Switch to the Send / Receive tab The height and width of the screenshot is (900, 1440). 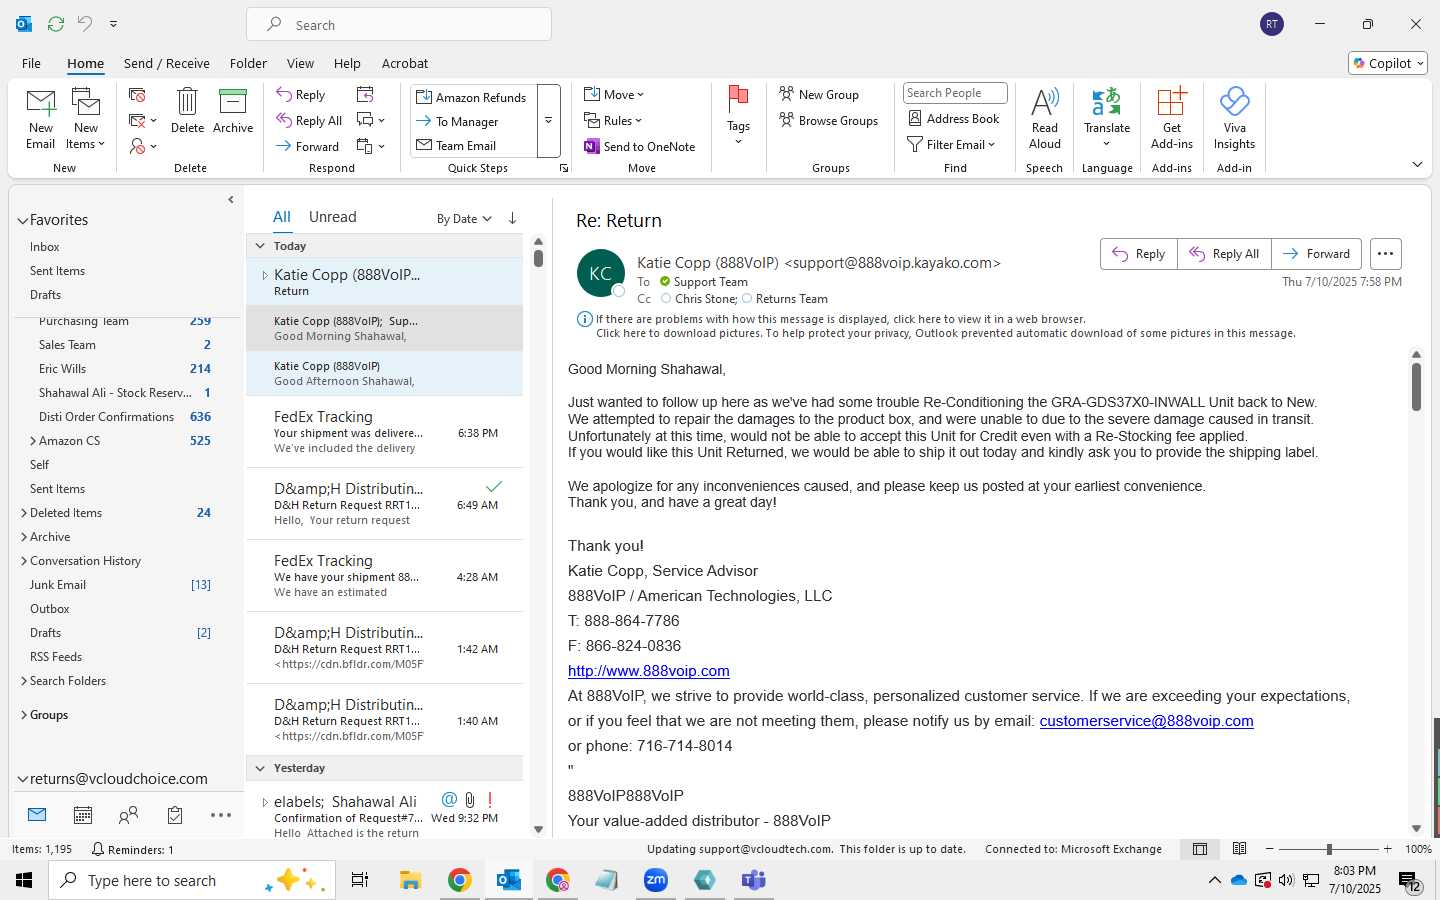(x=167, y=63)
